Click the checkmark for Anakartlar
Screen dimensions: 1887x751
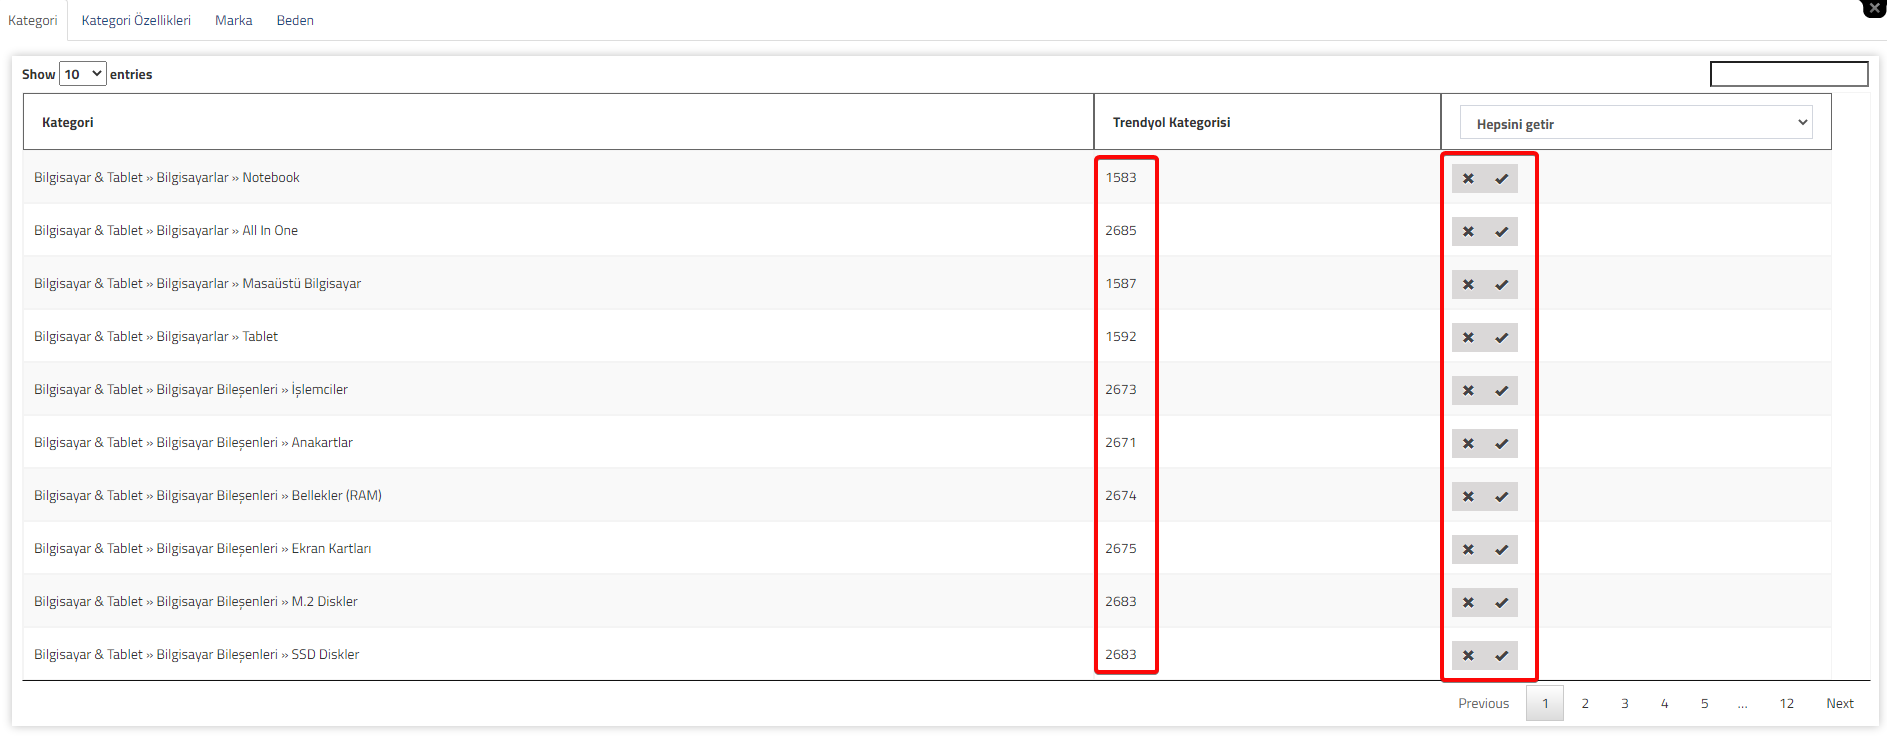1501,444
